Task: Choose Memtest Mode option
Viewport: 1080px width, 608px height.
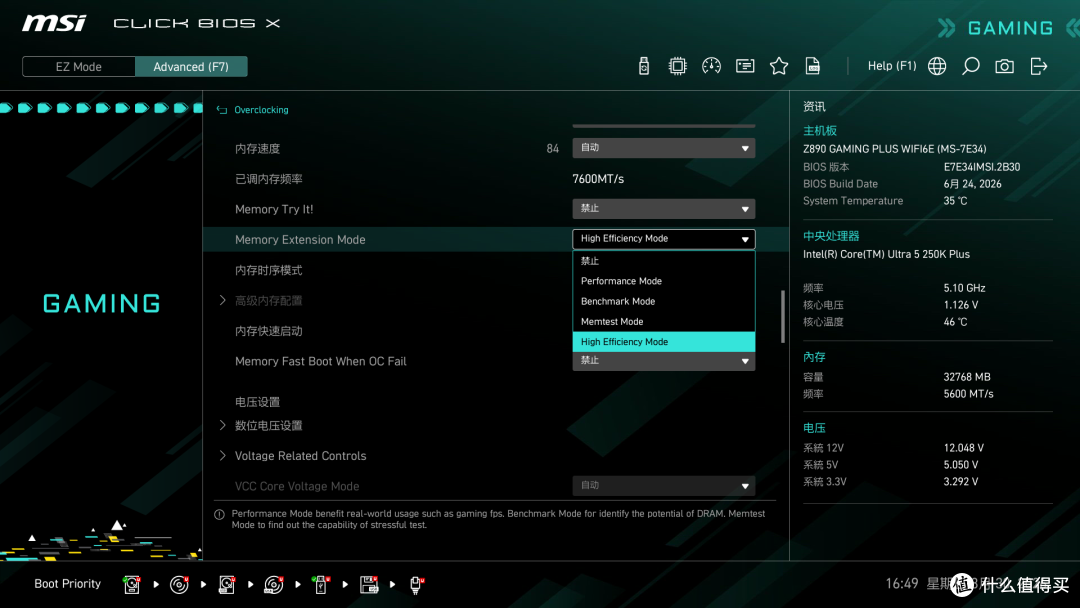Action: click(663, 322)
